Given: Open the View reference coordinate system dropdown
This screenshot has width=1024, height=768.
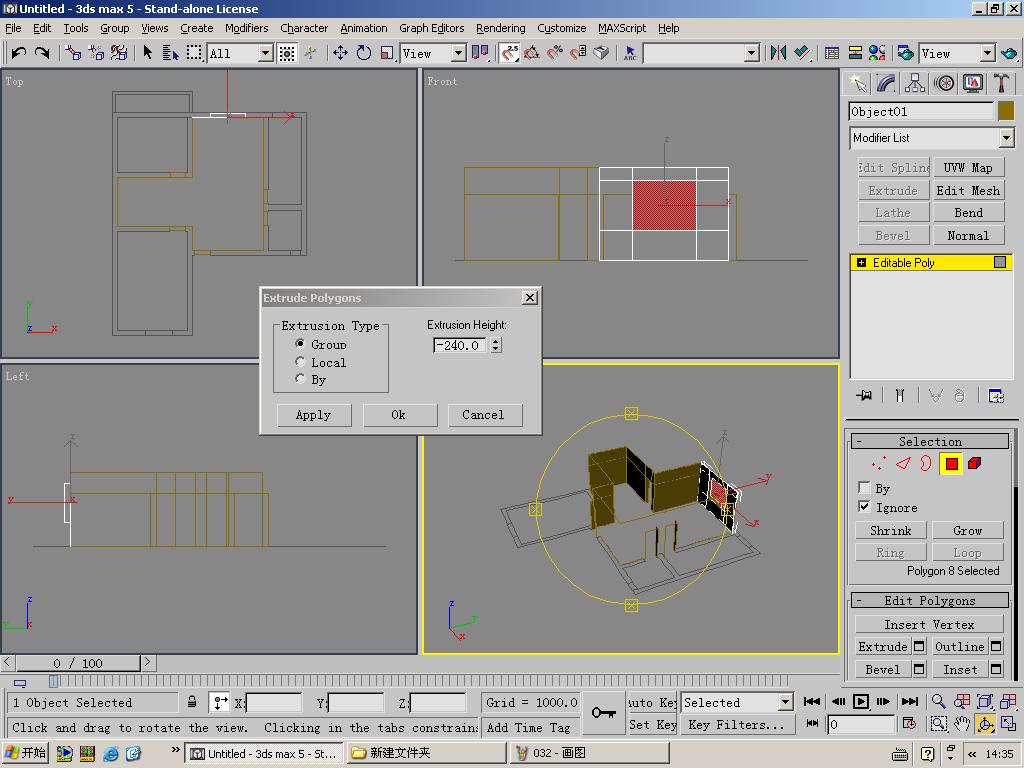Looking at the screenshot, I should (459, 53).
